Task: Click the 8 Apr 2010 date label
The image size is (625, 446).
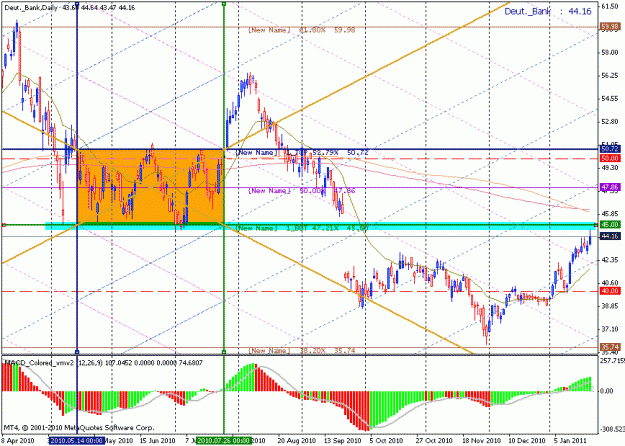Action: click(18, 440)
